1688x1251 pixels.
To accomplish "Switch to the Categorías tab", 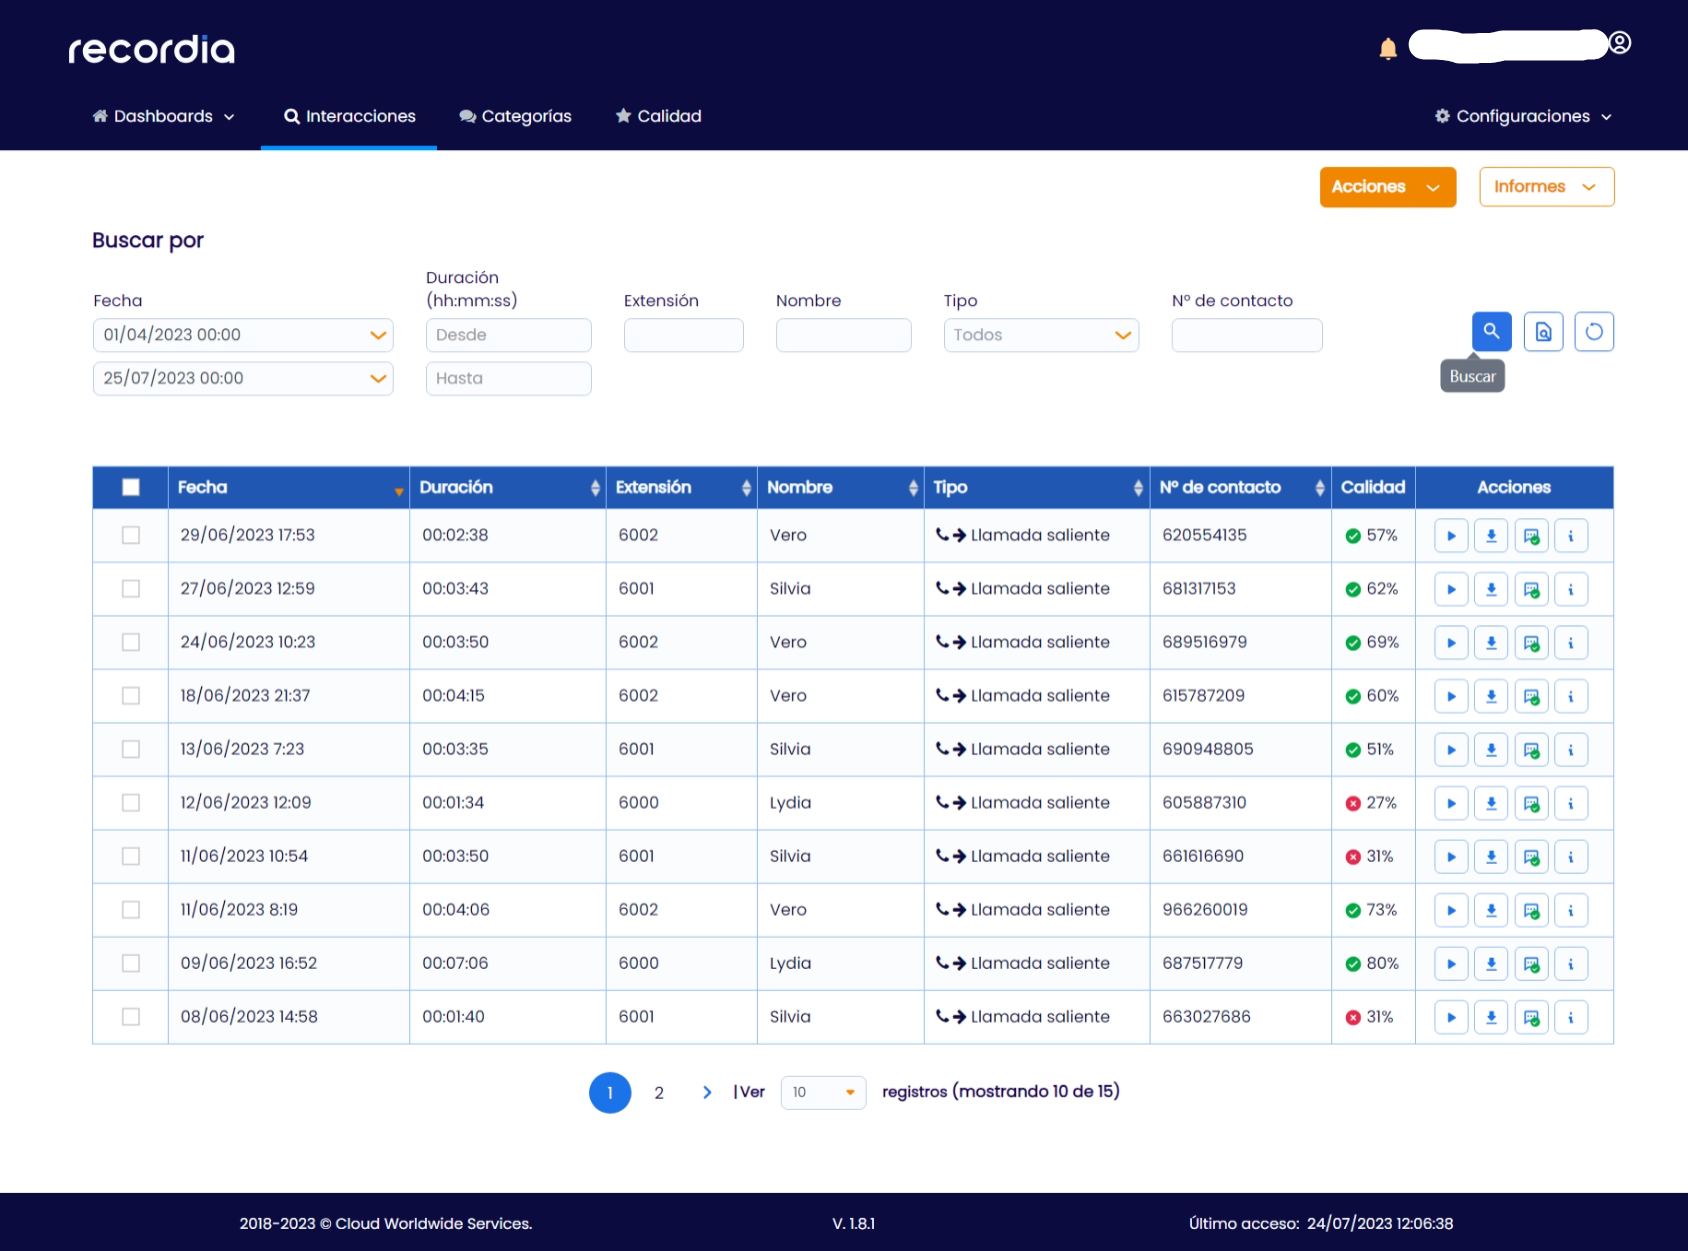I will coord(515,116).
